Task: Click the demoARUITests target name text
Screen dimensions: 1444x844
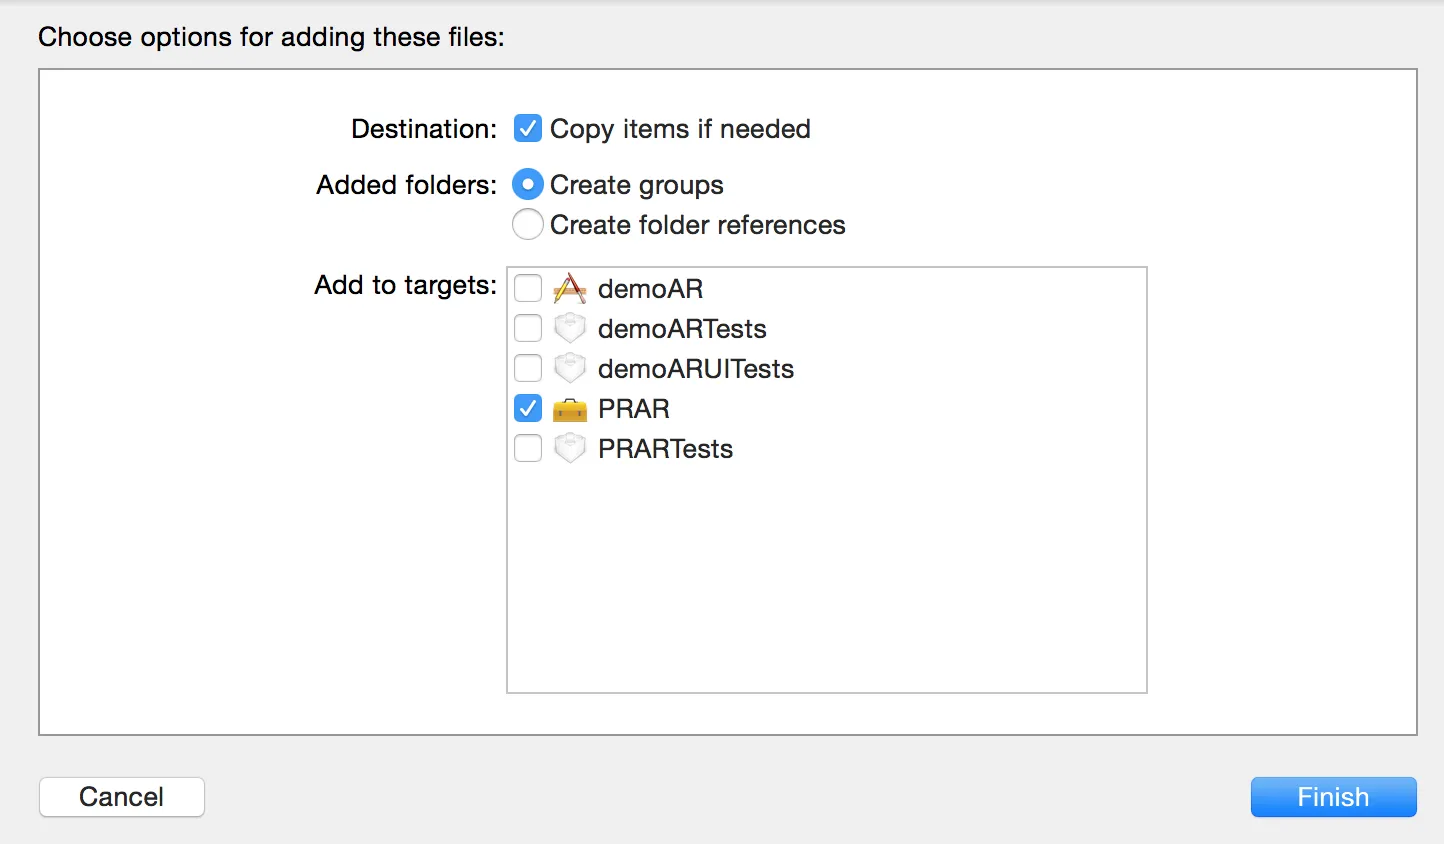Action: tap(695, 369)
